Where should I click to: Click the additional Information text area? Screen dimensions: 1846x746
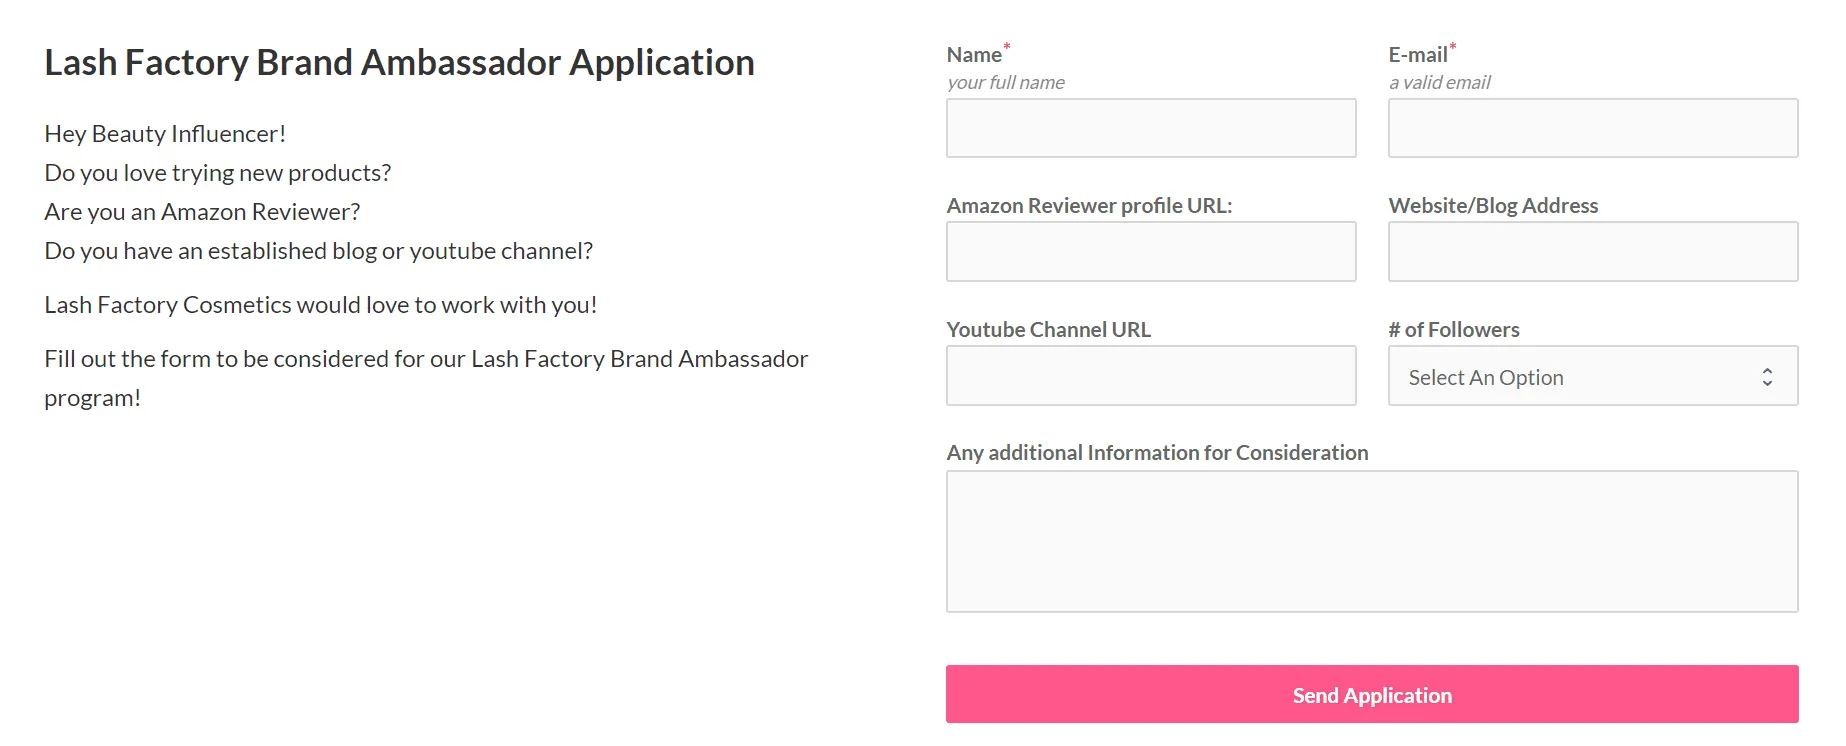[1371, 541]
